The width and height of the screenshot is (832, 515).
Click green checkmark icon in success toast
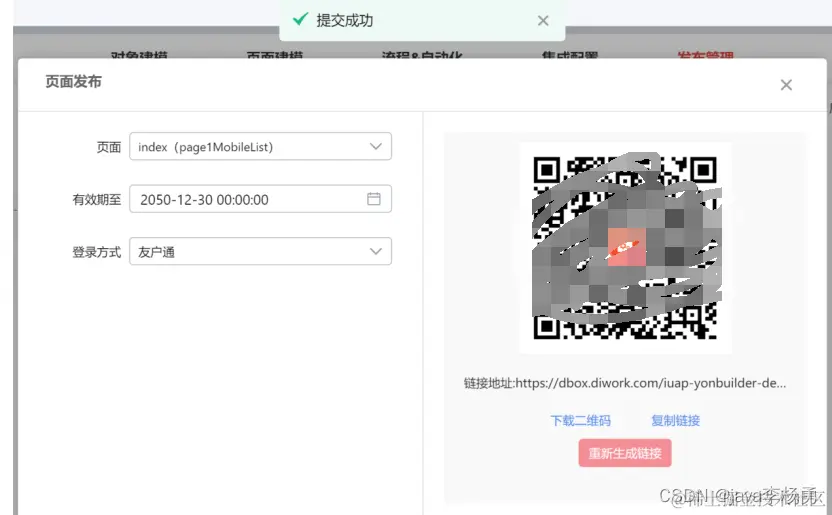tap(300, 20)
